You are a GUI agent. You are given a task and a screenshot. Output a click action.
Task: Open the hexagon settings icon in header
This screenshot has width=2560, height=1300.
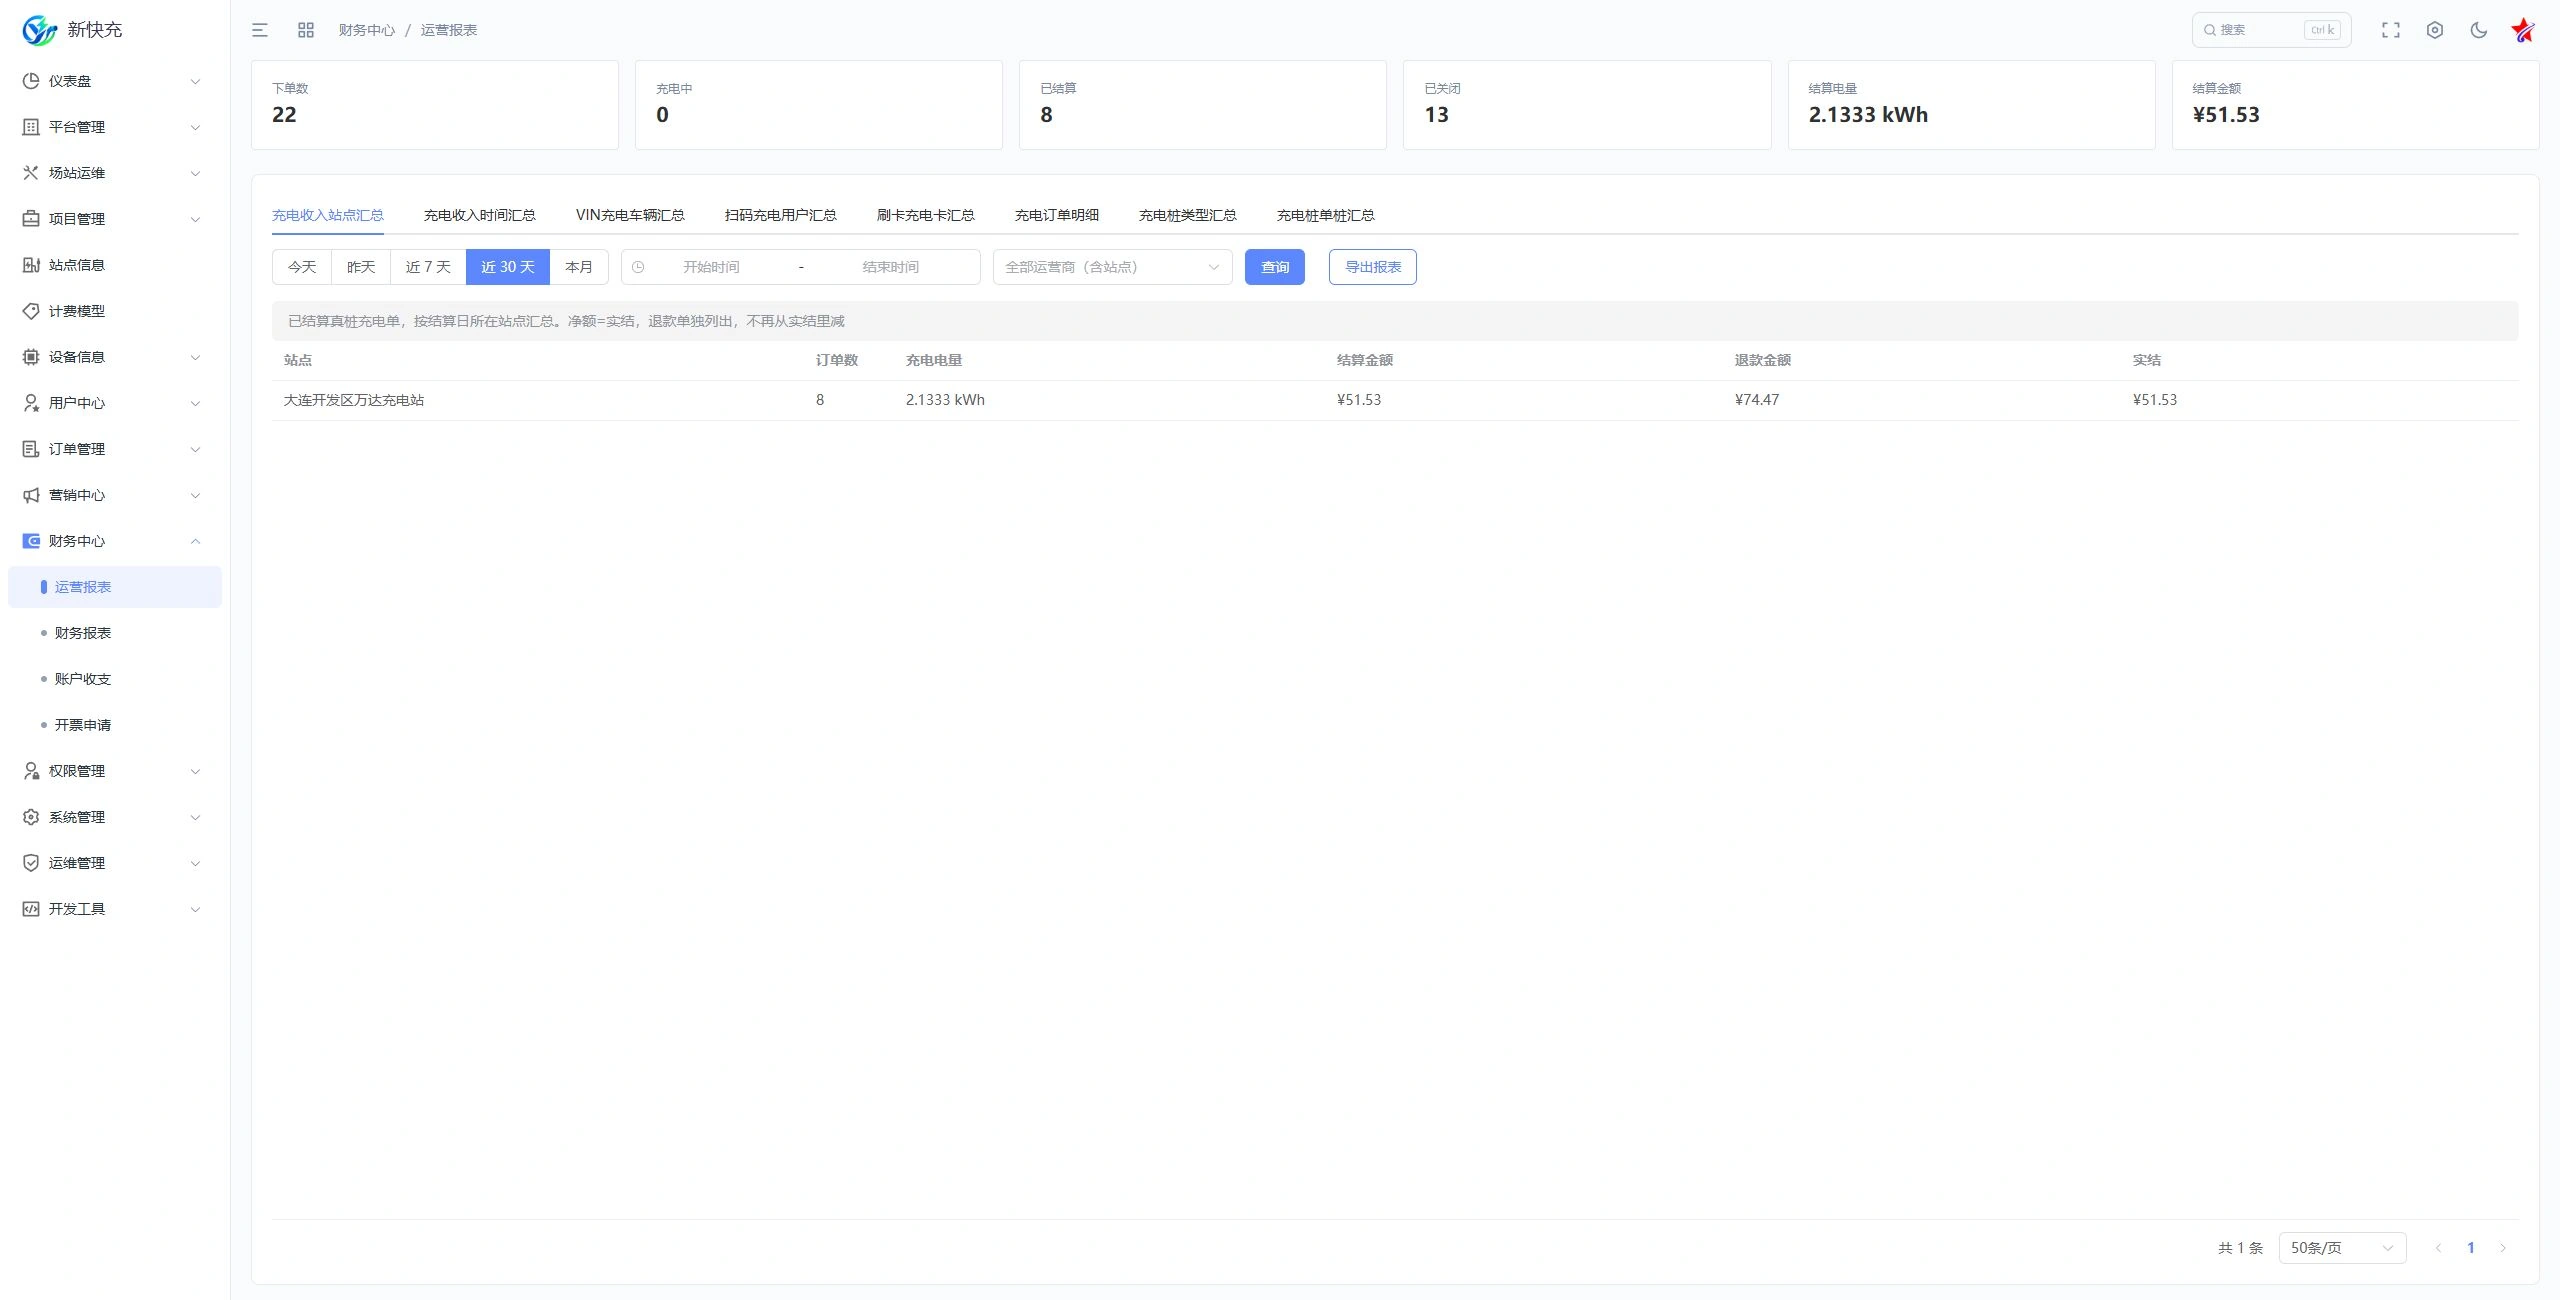(x=2435, y=30)
